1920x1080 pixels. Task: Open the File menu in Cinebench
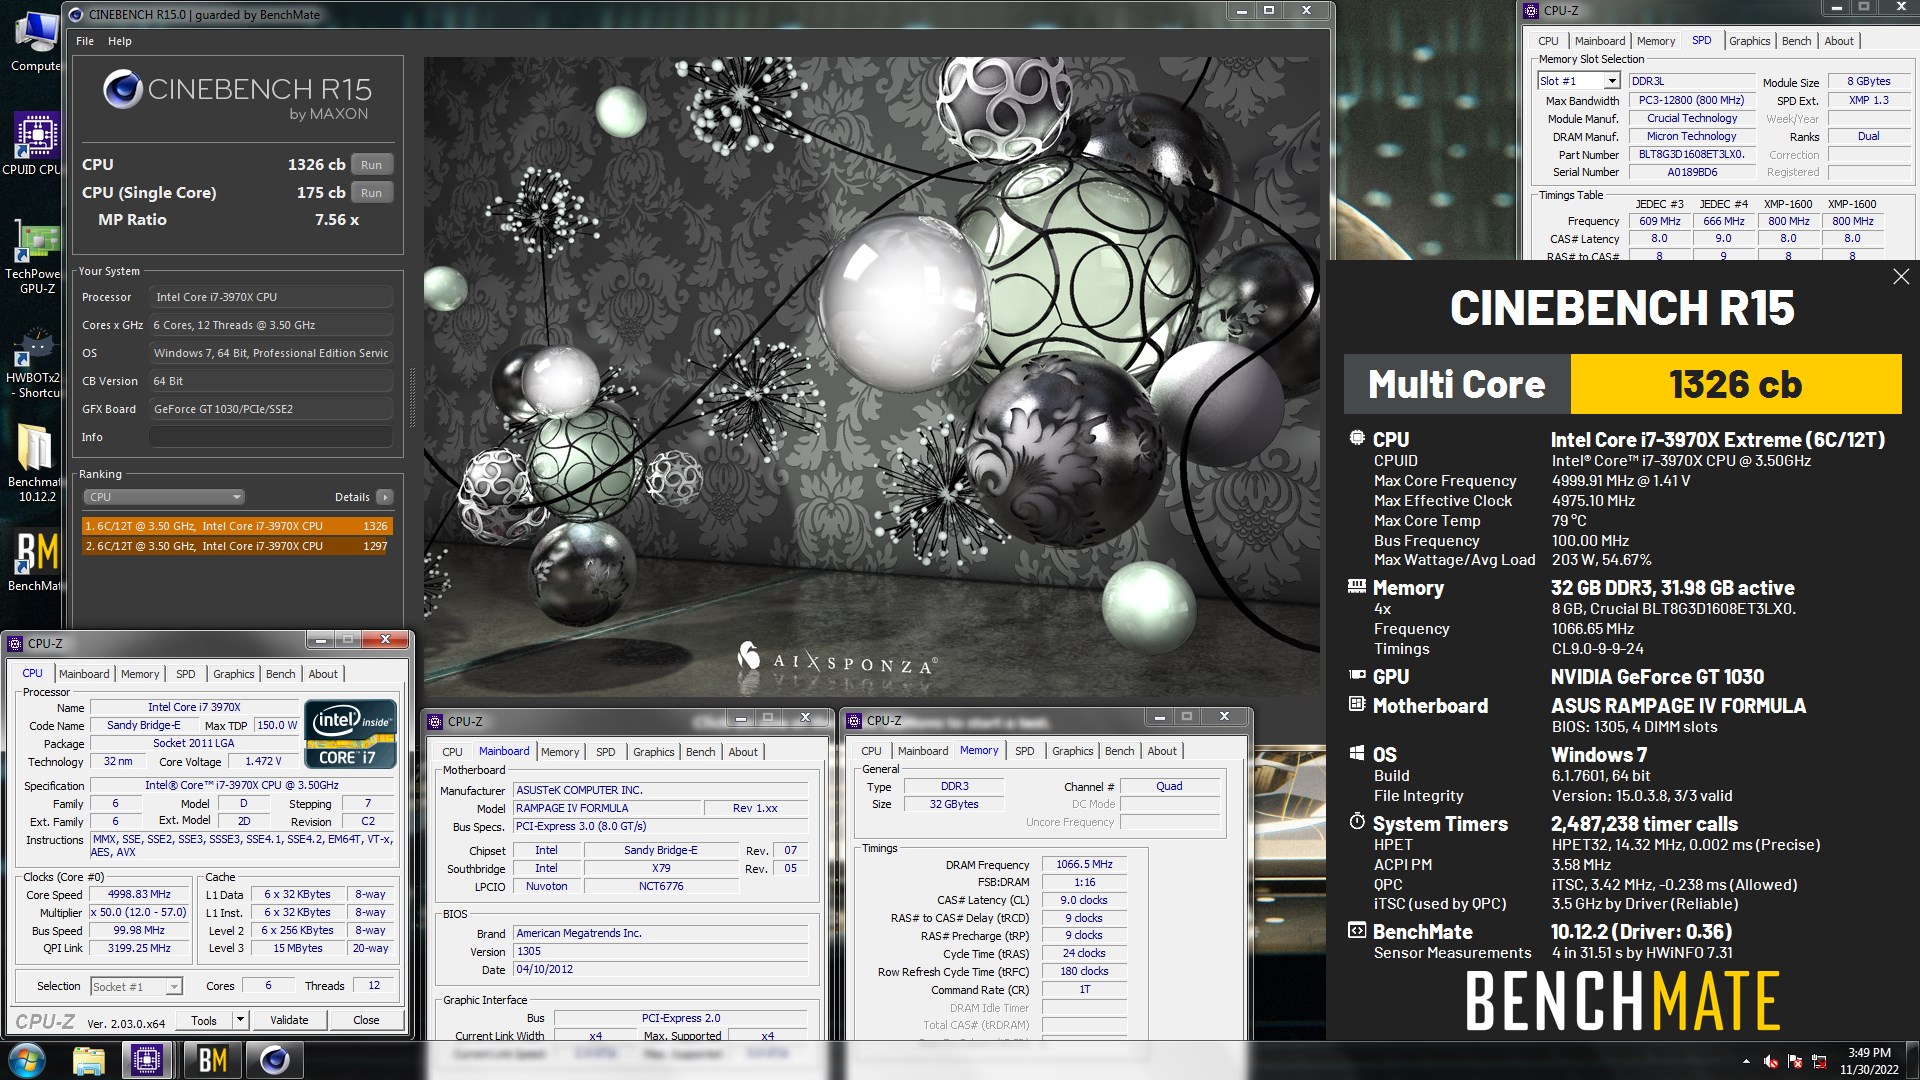pos(85,41)
